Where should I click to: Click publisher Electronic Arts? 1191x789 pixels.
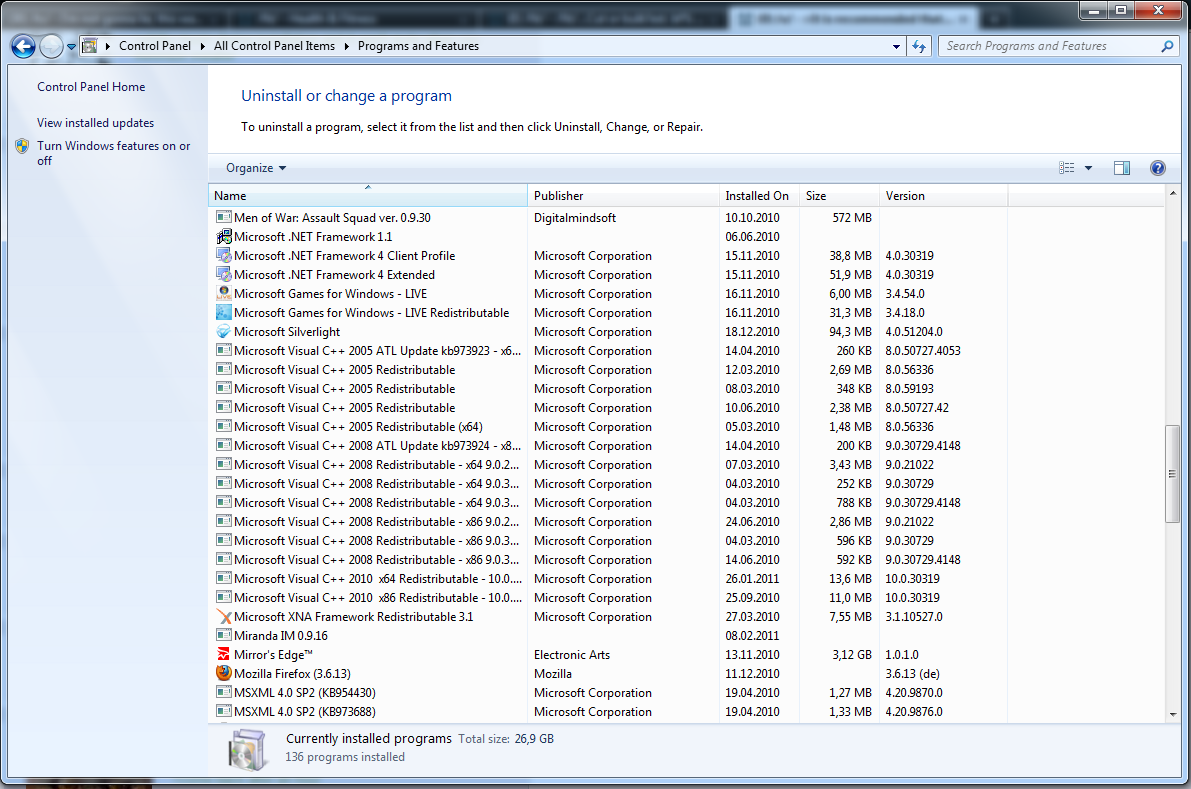pos(572,655)
